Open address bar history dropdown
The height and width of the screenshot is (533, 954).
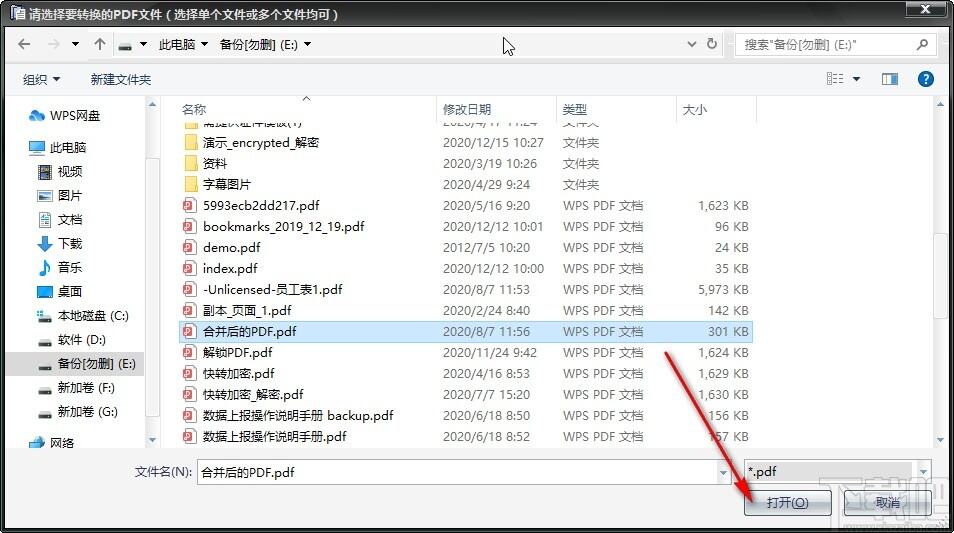pos(692,44)
